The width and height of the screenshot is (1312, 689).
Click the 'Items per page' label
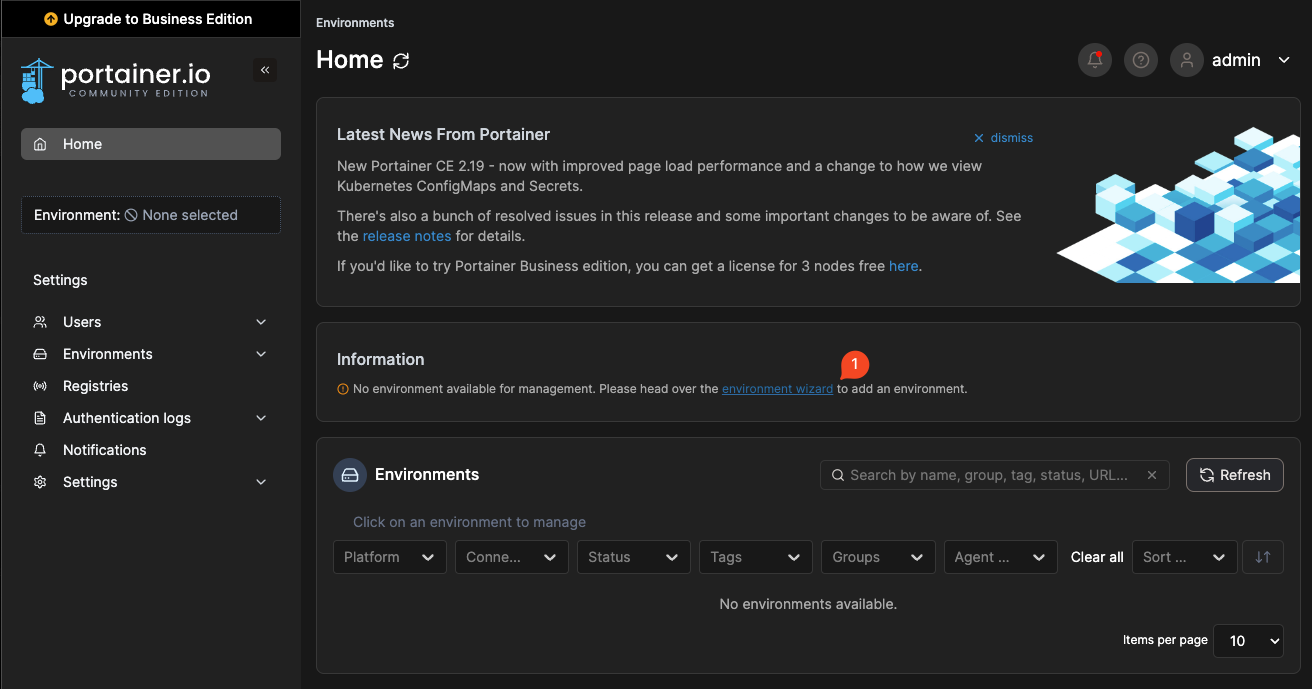(x=1165, y=640)
